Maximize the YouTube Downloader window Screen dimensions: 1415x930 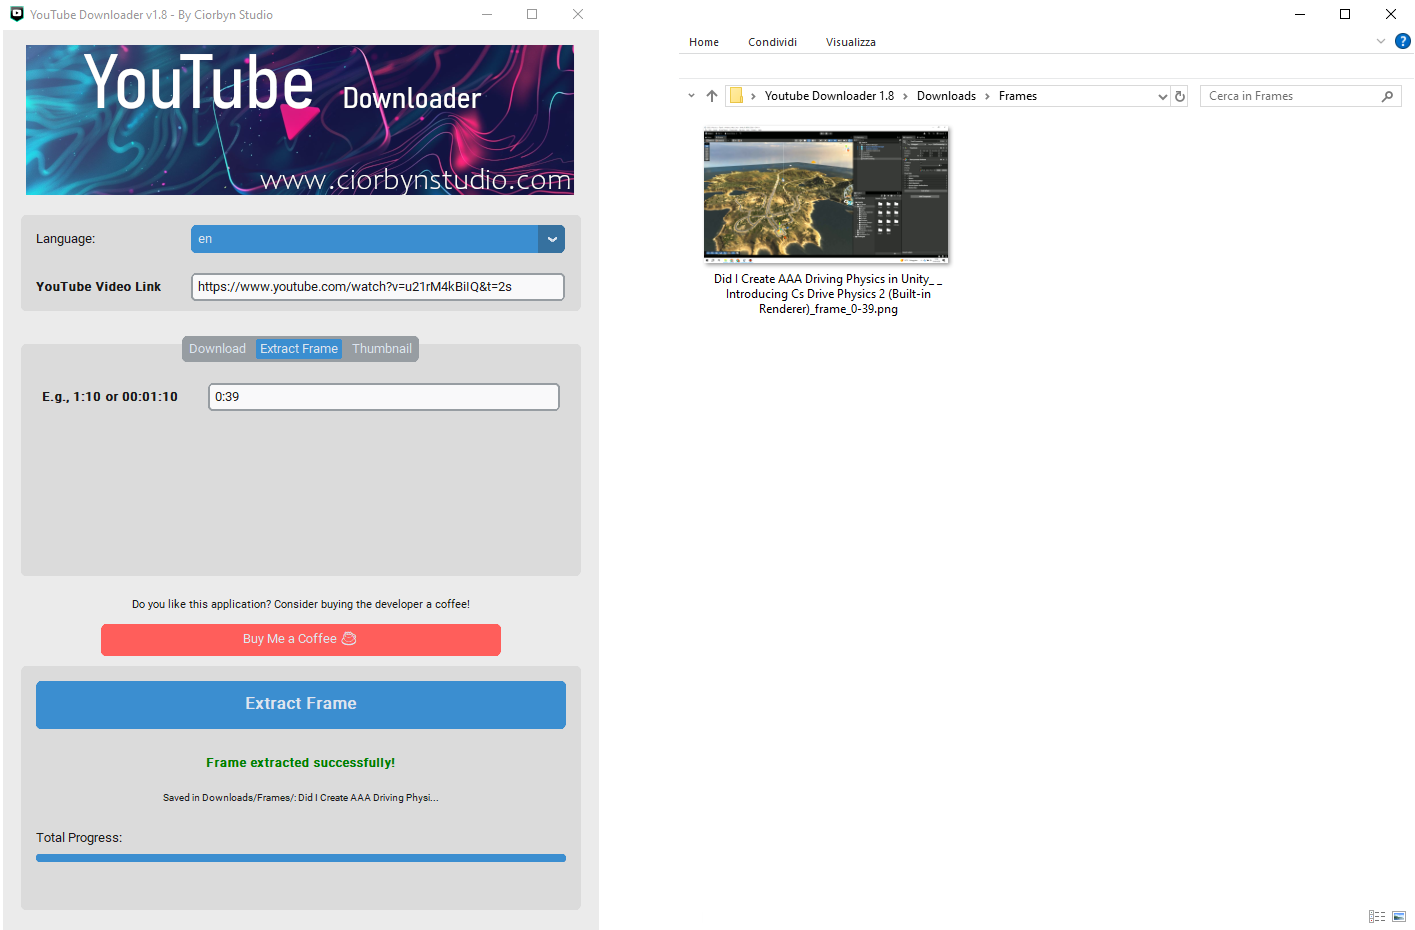pyautogui.click(x=532, y=14)
